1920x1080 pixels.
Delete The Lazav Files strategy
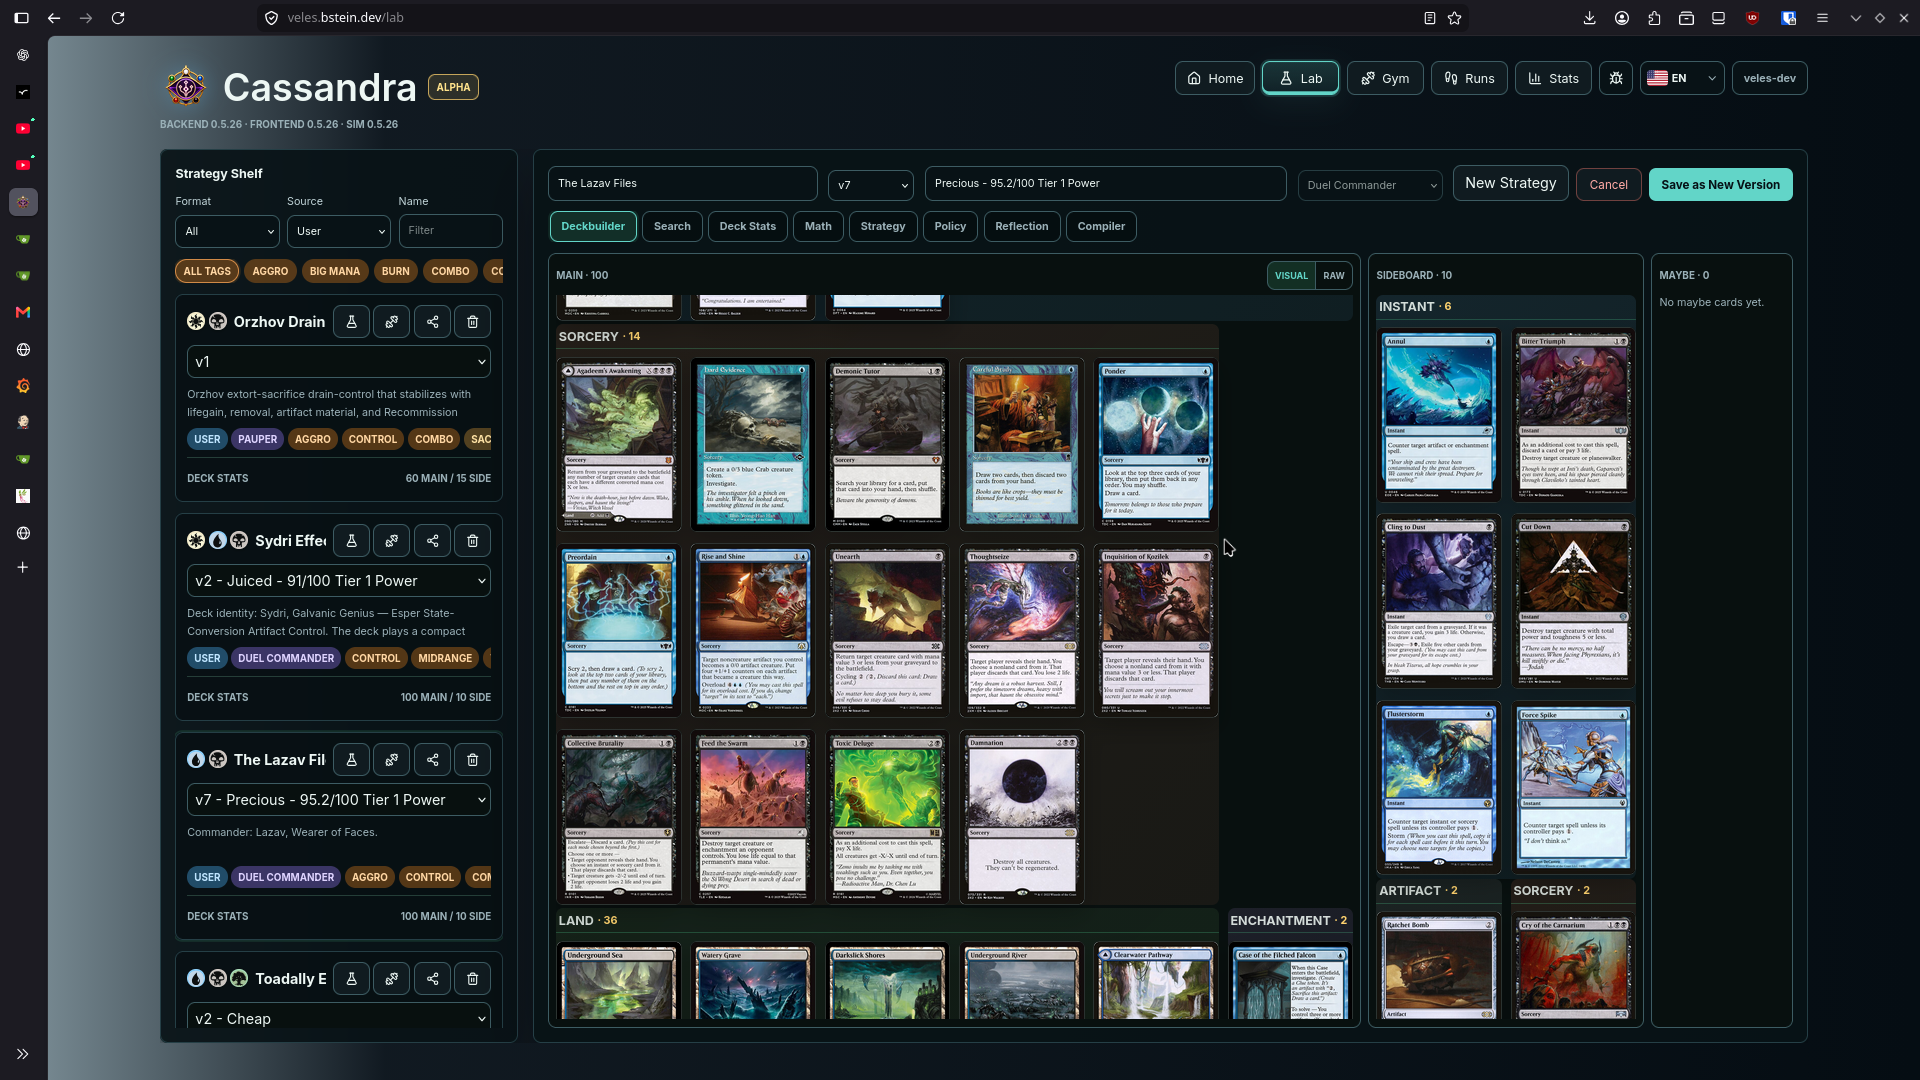click(473, 760)
